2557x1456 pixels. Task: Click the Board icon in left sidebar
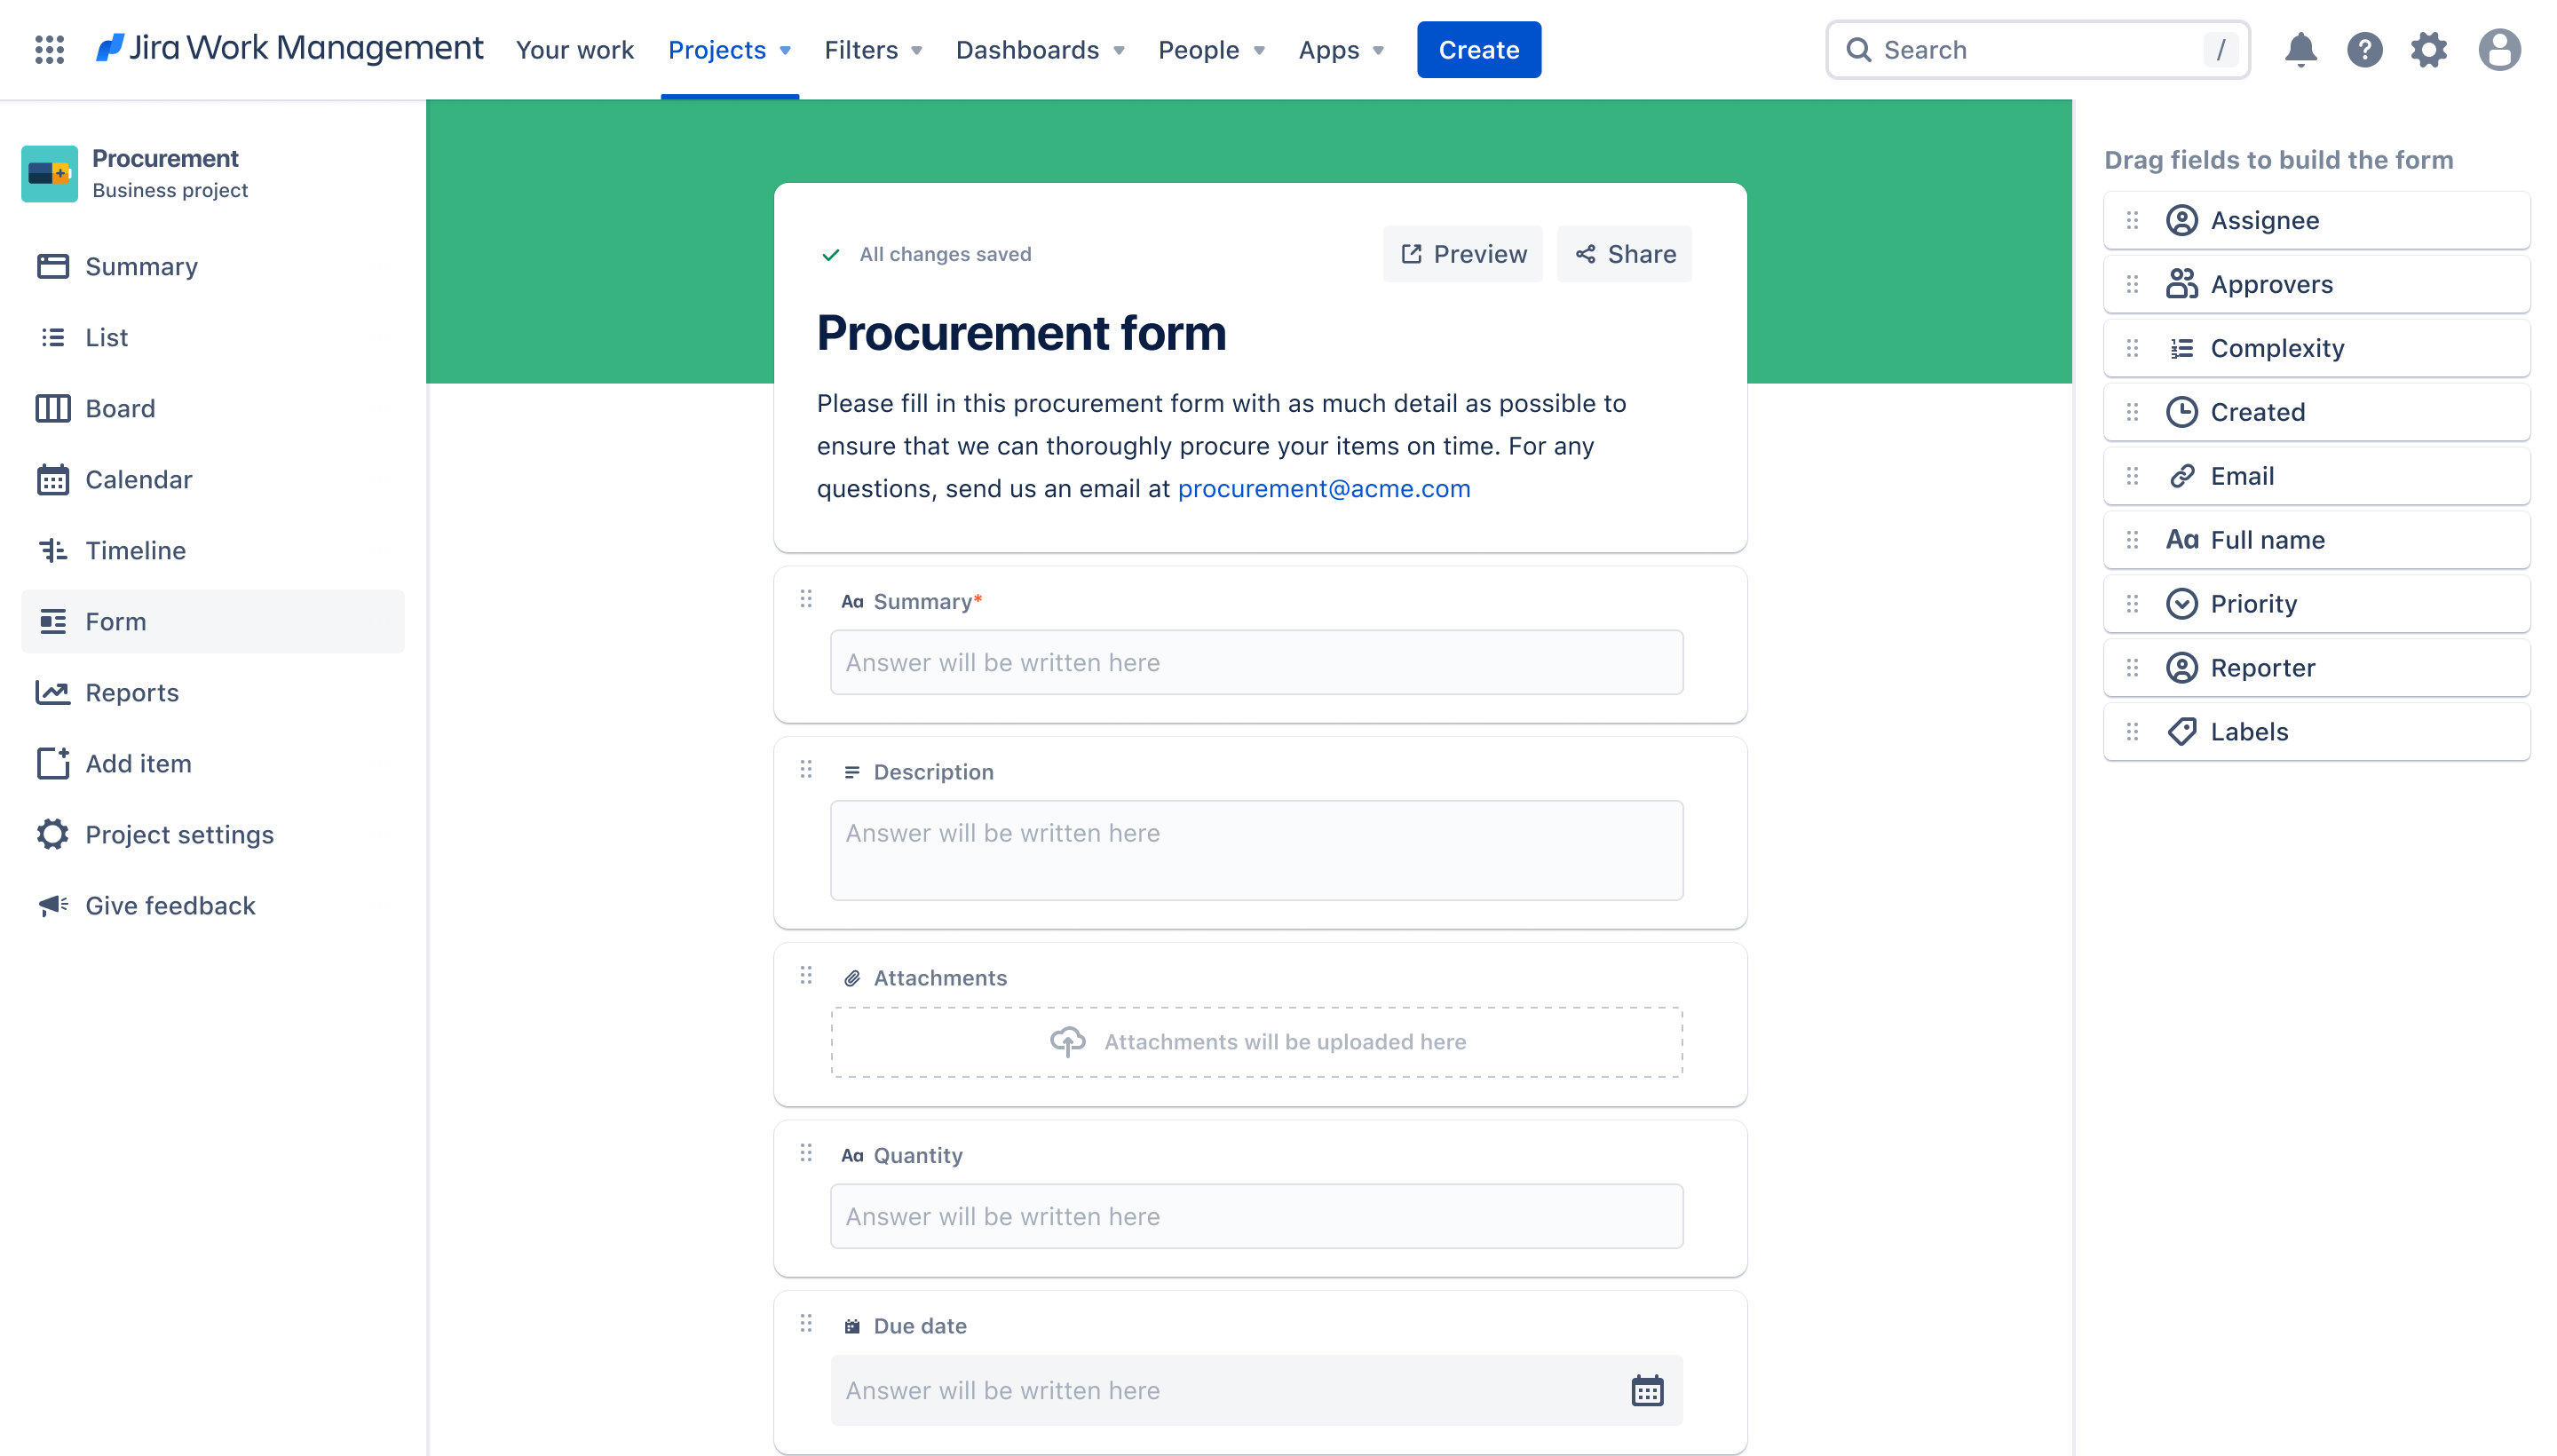tap(52, 408)
